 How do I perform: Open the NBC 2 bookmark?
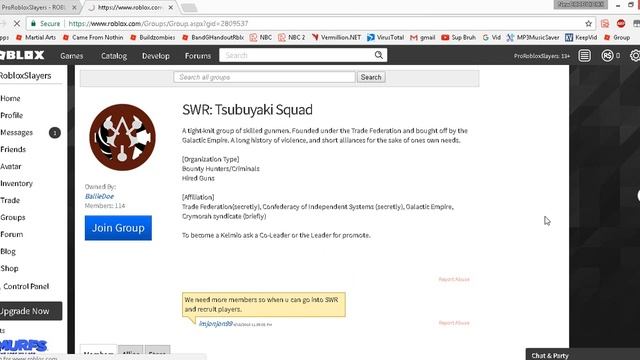pos(291,37)
